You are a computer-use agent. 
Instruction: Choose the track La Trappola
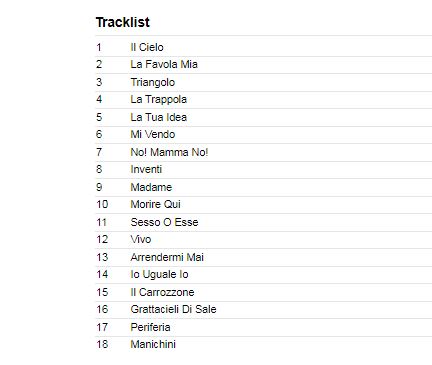(159, 99)
